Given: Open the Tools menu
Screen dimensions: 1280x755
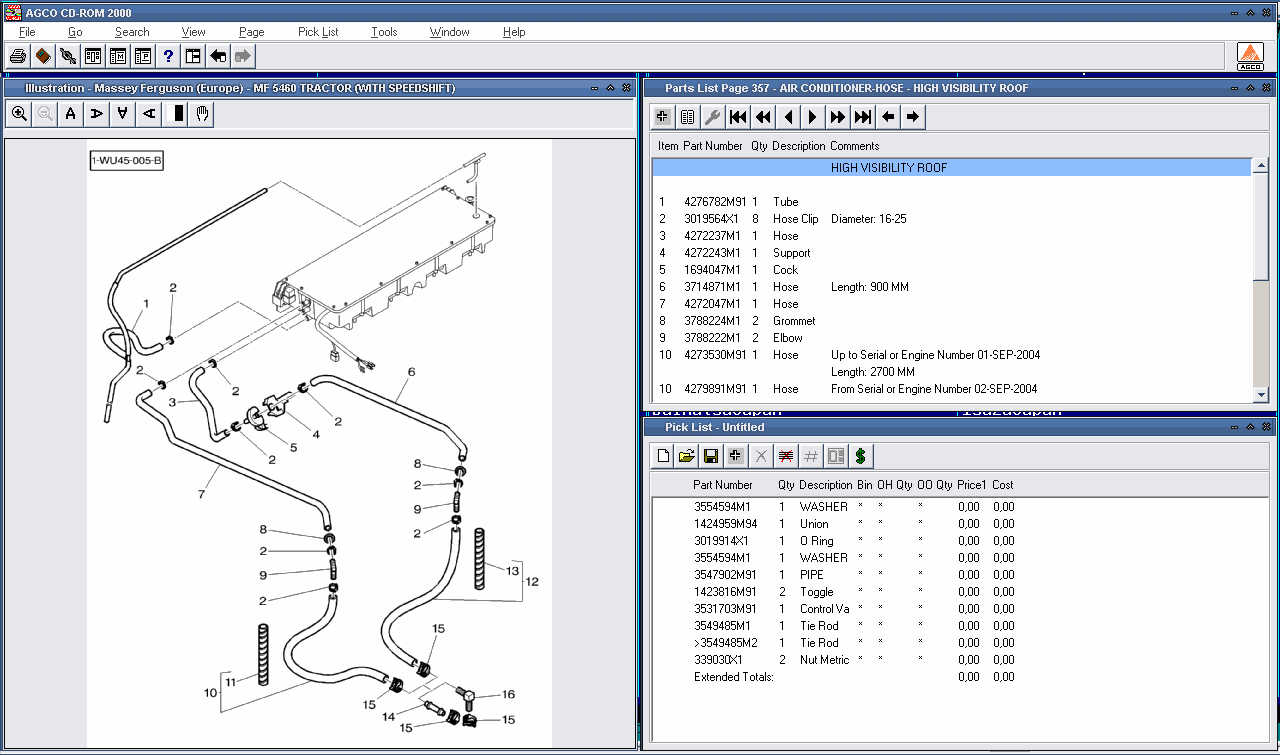Looking at the screenshot, I should point(384,32).
